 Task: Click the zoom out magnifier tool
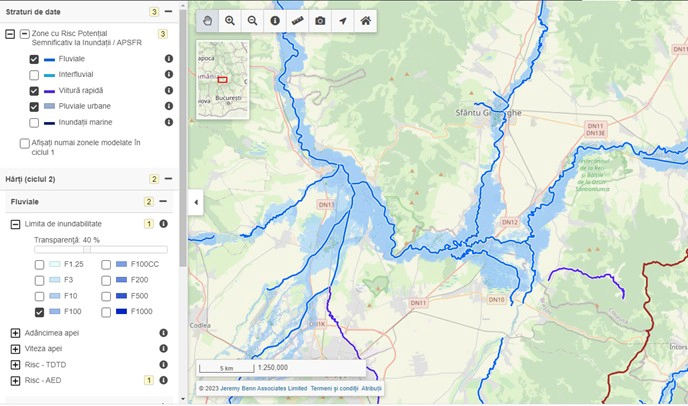(x=252, y=20)
